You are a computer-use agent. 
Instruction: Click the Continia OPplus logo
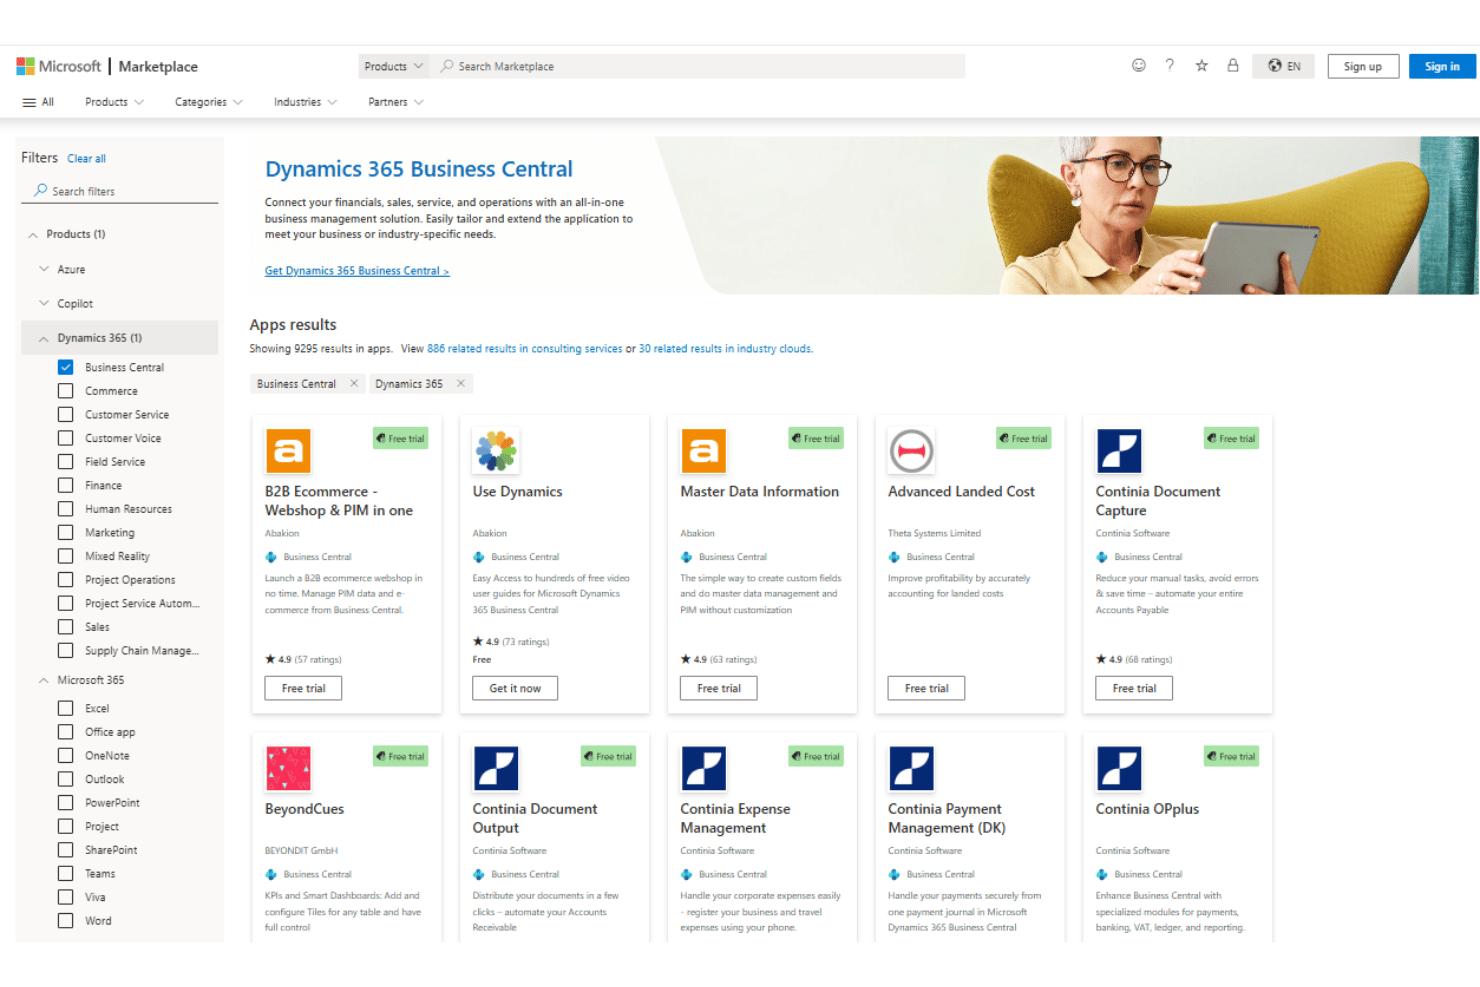1119,769
